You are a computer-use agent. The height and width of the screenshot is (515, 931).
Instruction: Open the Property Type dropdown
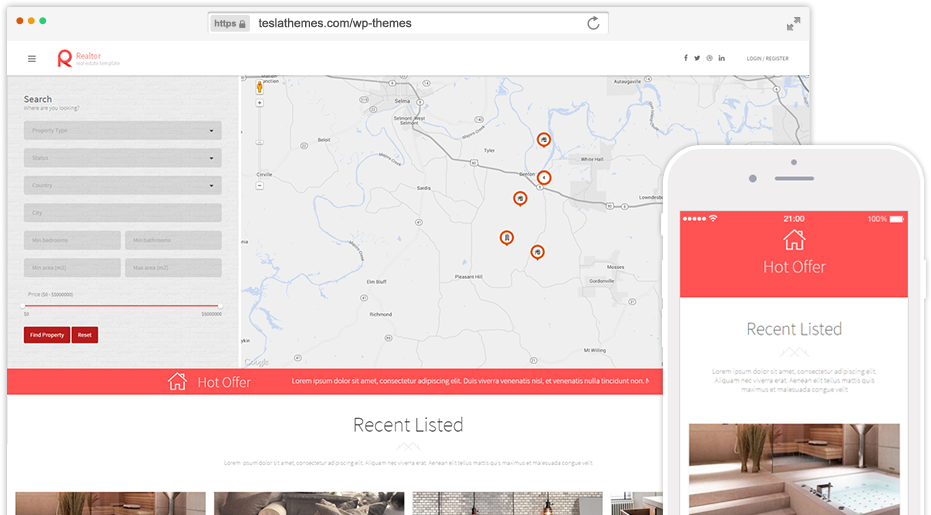click(x=123, y=131)
